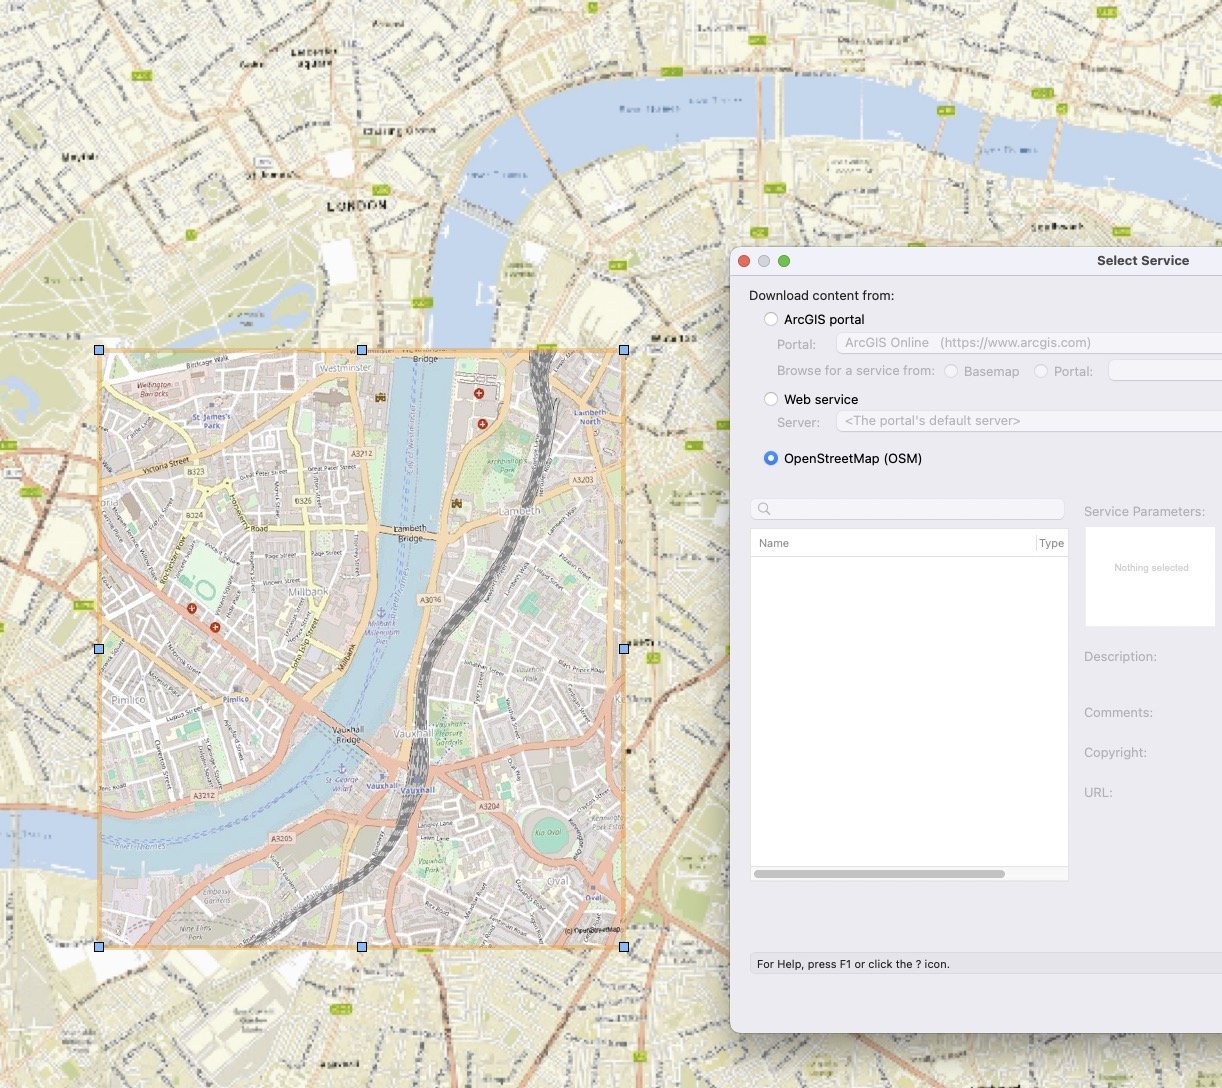Click the search magnifier icon
Viewport: 1222px width, 1088px height.
pyautogui.click(x=764, y=509)
